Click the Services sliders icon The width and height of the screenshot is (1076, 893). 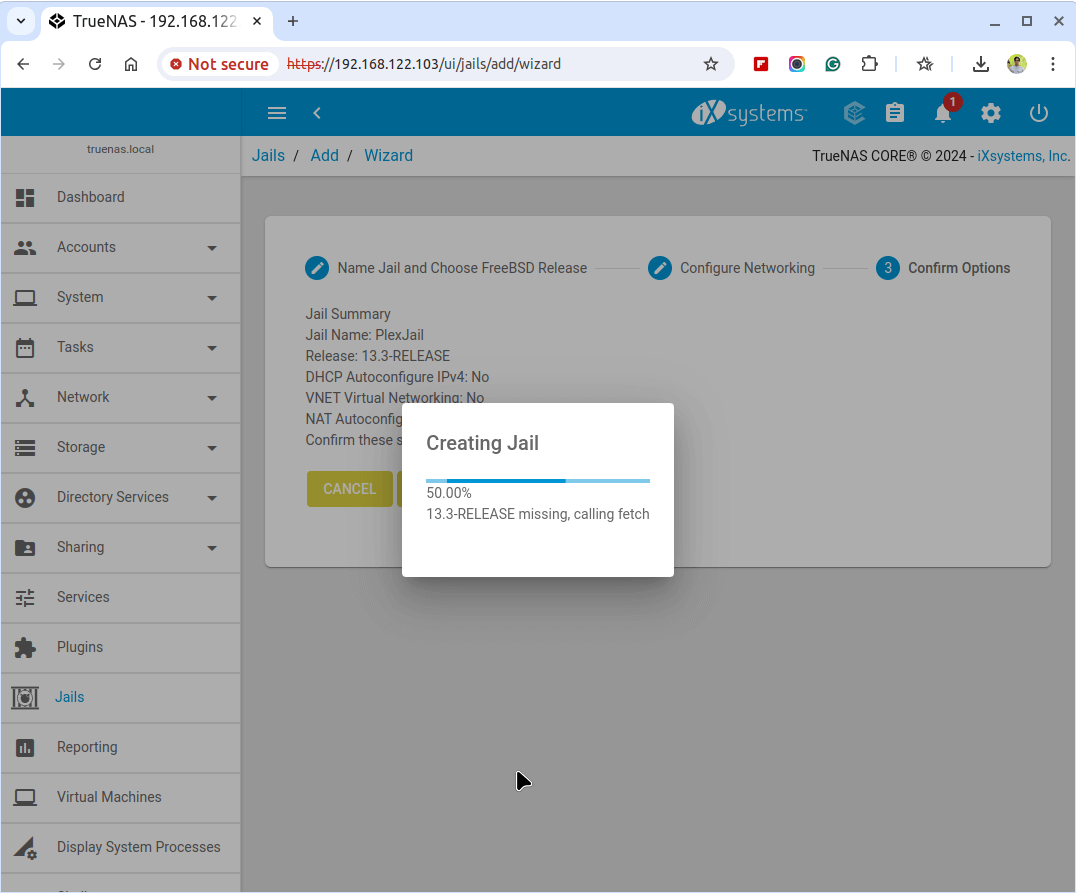tap(25, 598)
